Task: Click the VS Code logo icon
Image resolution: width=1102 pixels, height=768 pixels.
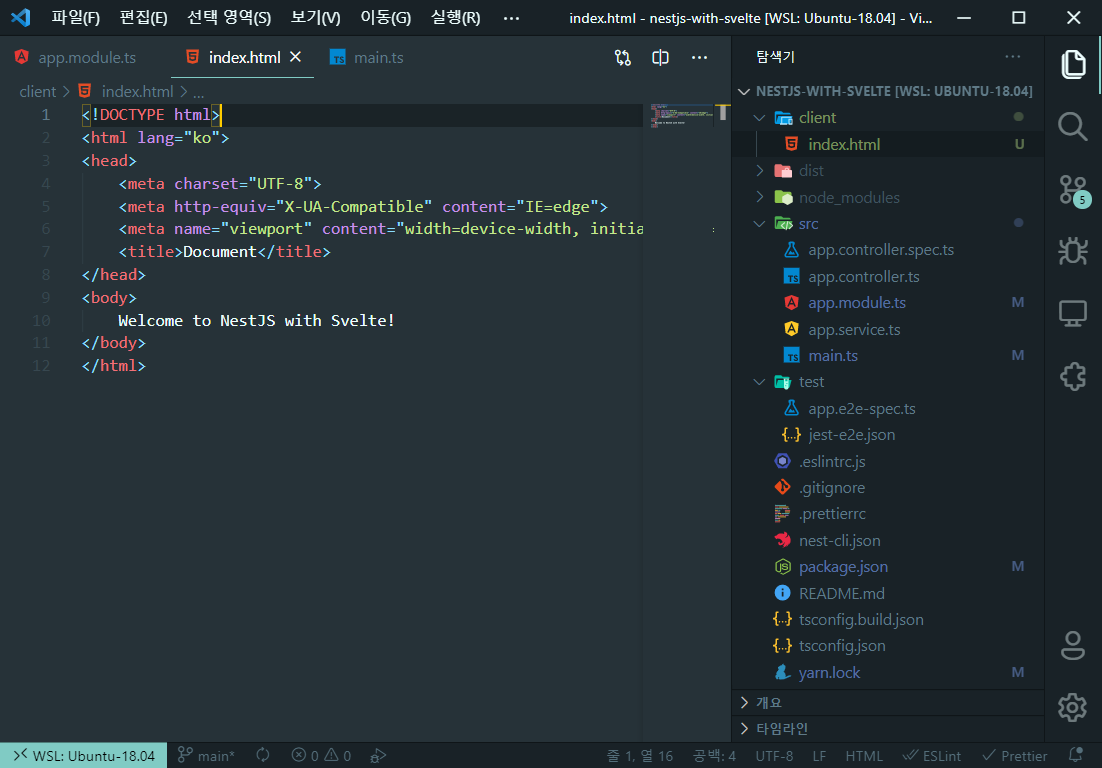Action: [x=21, y=18]
